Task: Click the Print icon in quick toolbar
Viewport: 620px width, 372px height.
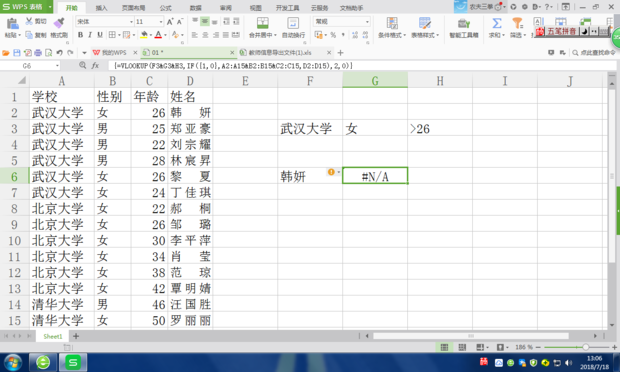Action: pyautogui.click(x=38, y=53)
